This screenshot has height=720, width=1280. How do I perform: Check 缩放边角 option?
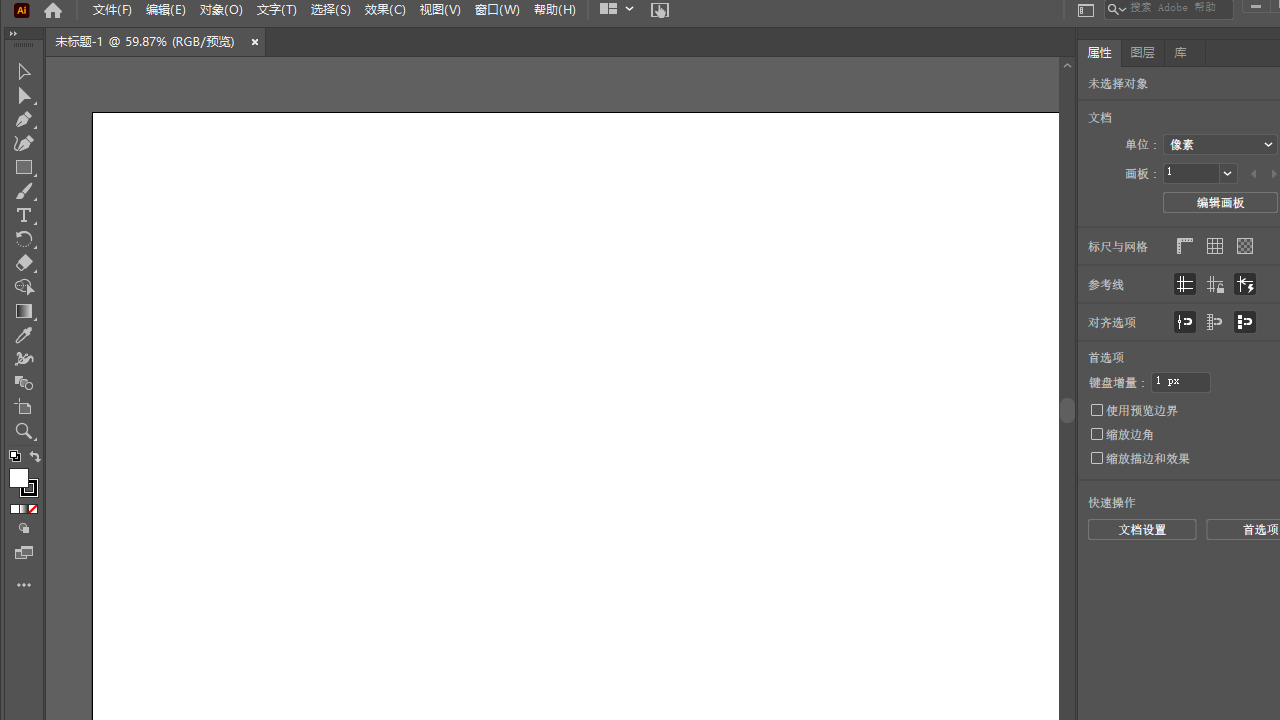[x=1097, y=434]
